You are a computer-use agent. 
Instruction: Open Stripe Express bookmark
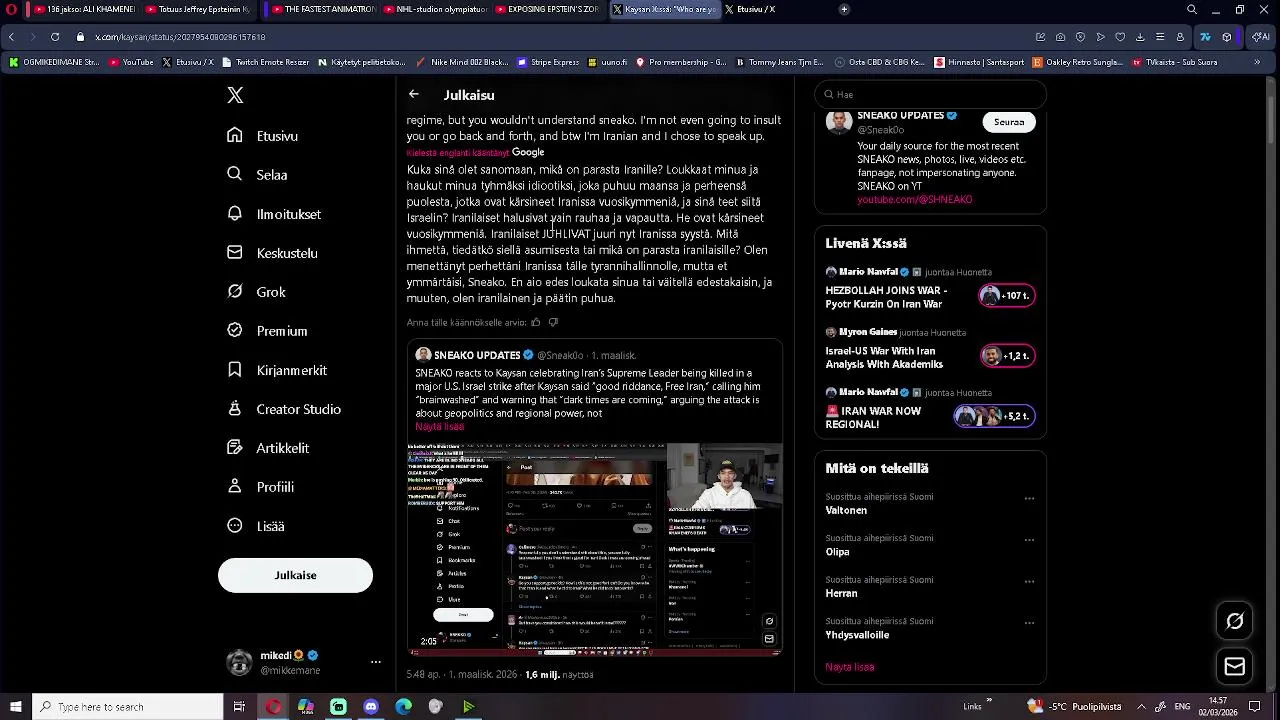548,62
